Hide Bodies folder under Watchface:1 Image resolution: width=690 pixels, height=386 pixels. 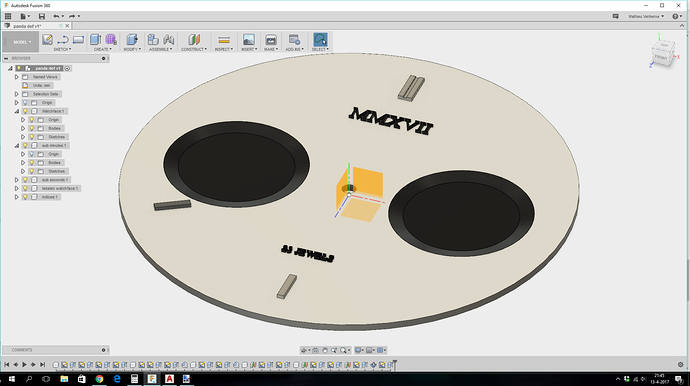pos(32,128)
